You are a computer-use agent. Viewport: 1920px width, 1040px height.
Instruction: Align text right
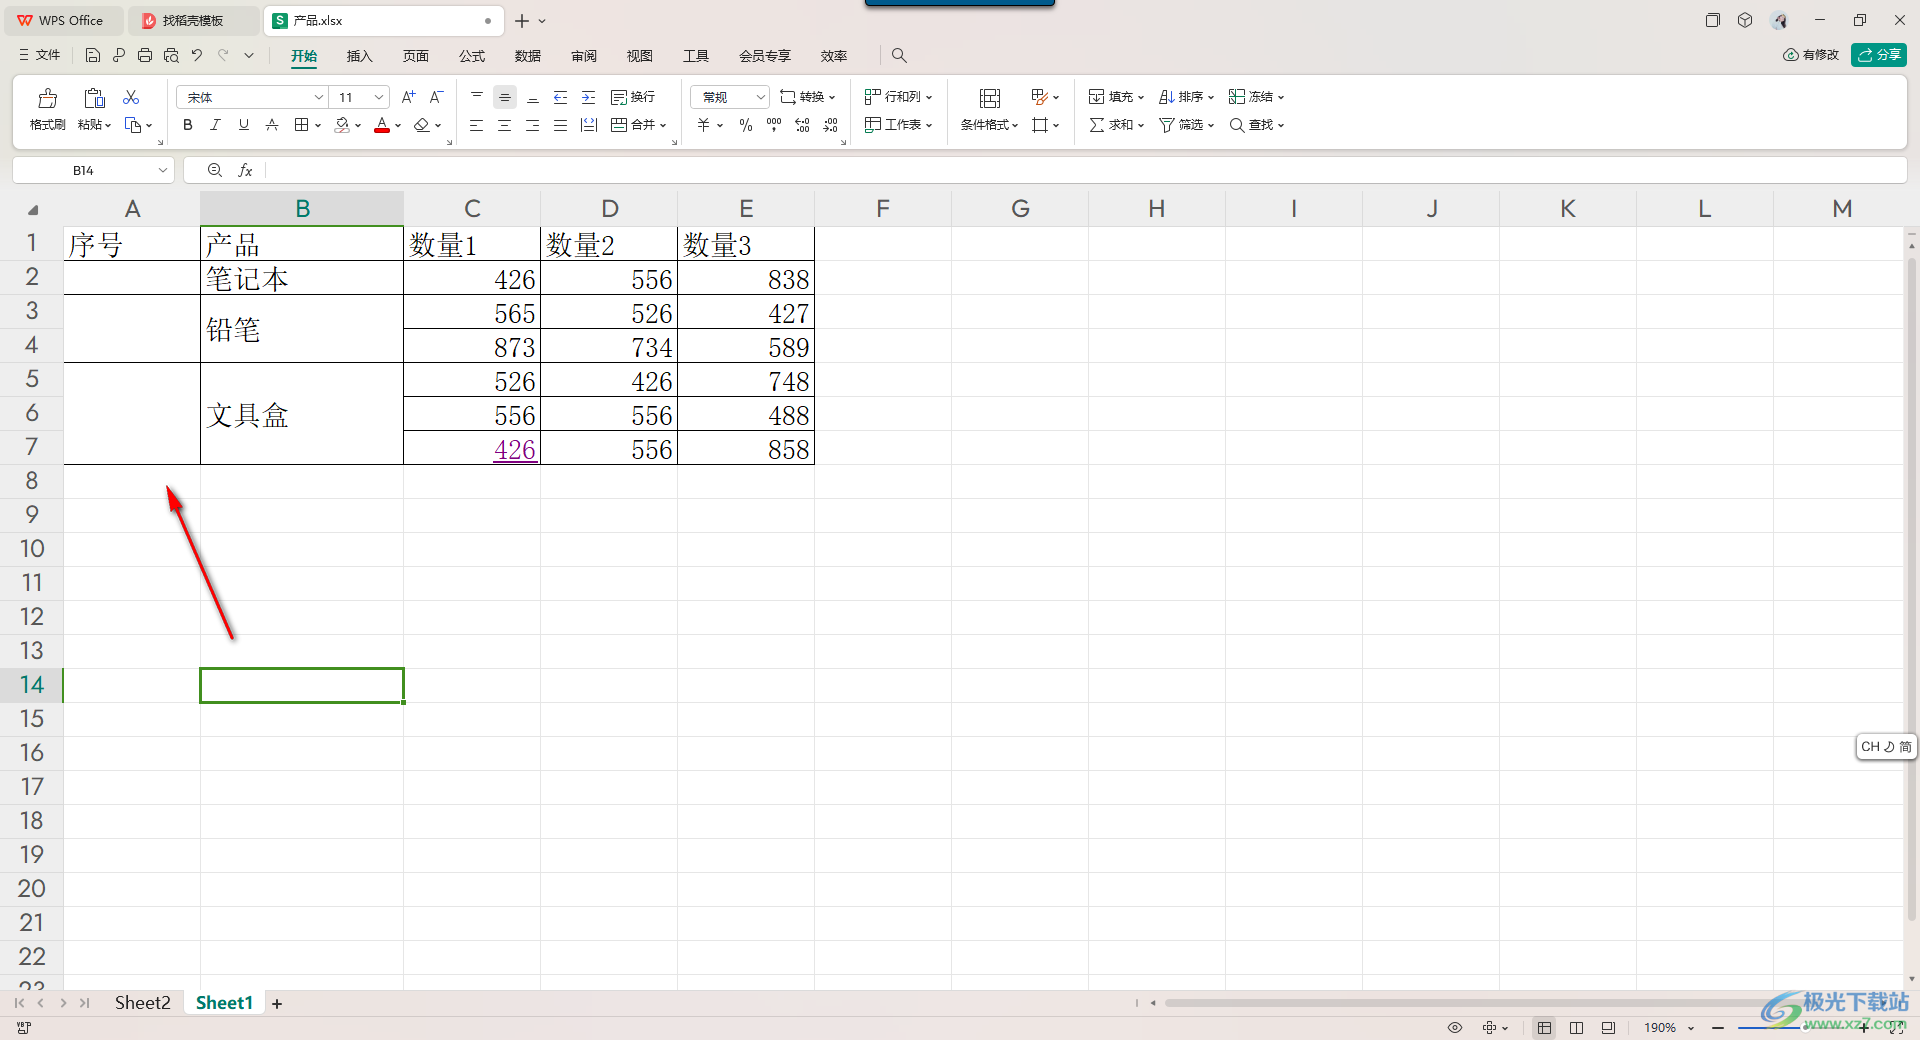tap(533, 125)
